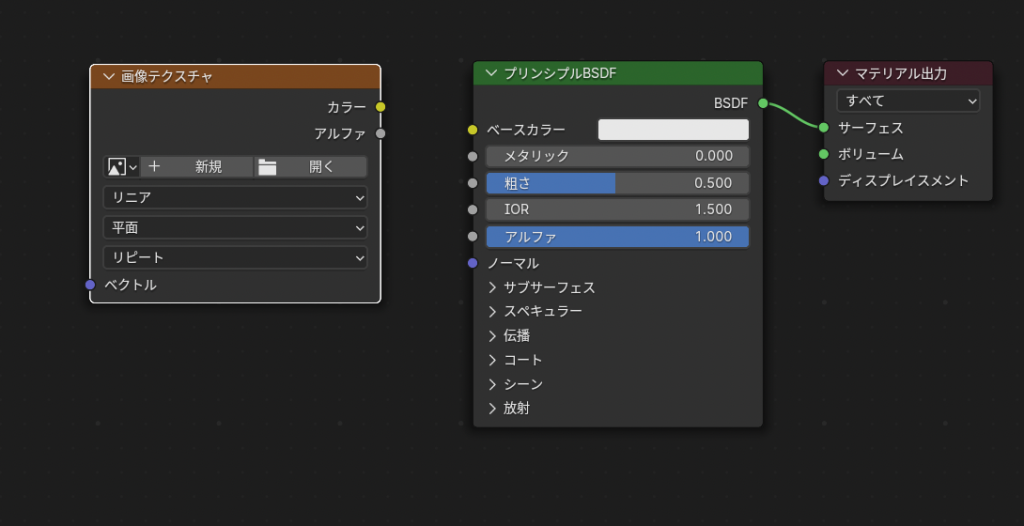Click the purple ベクトル input socket
Screen dimensions: 1024x526
[x=90, y=285]
